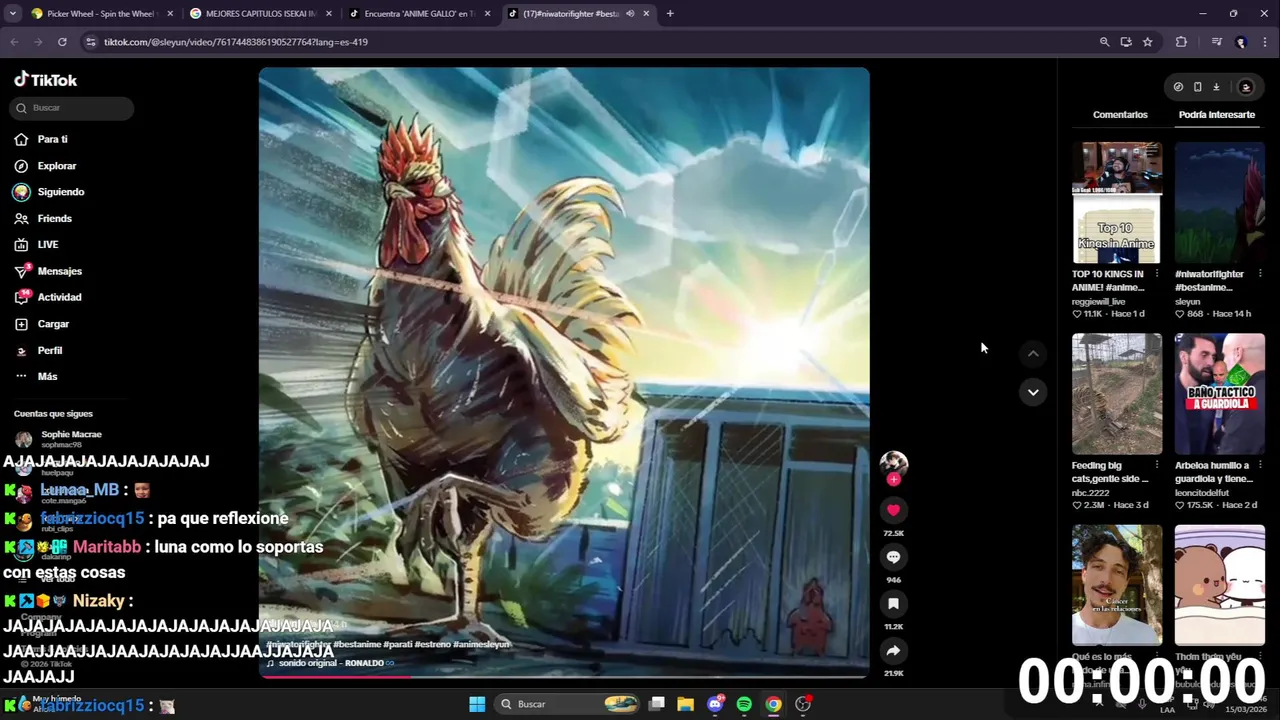1280x720 pixels.
Task: Click the sonido original - RONALDO link
Action: pos(330,663)
